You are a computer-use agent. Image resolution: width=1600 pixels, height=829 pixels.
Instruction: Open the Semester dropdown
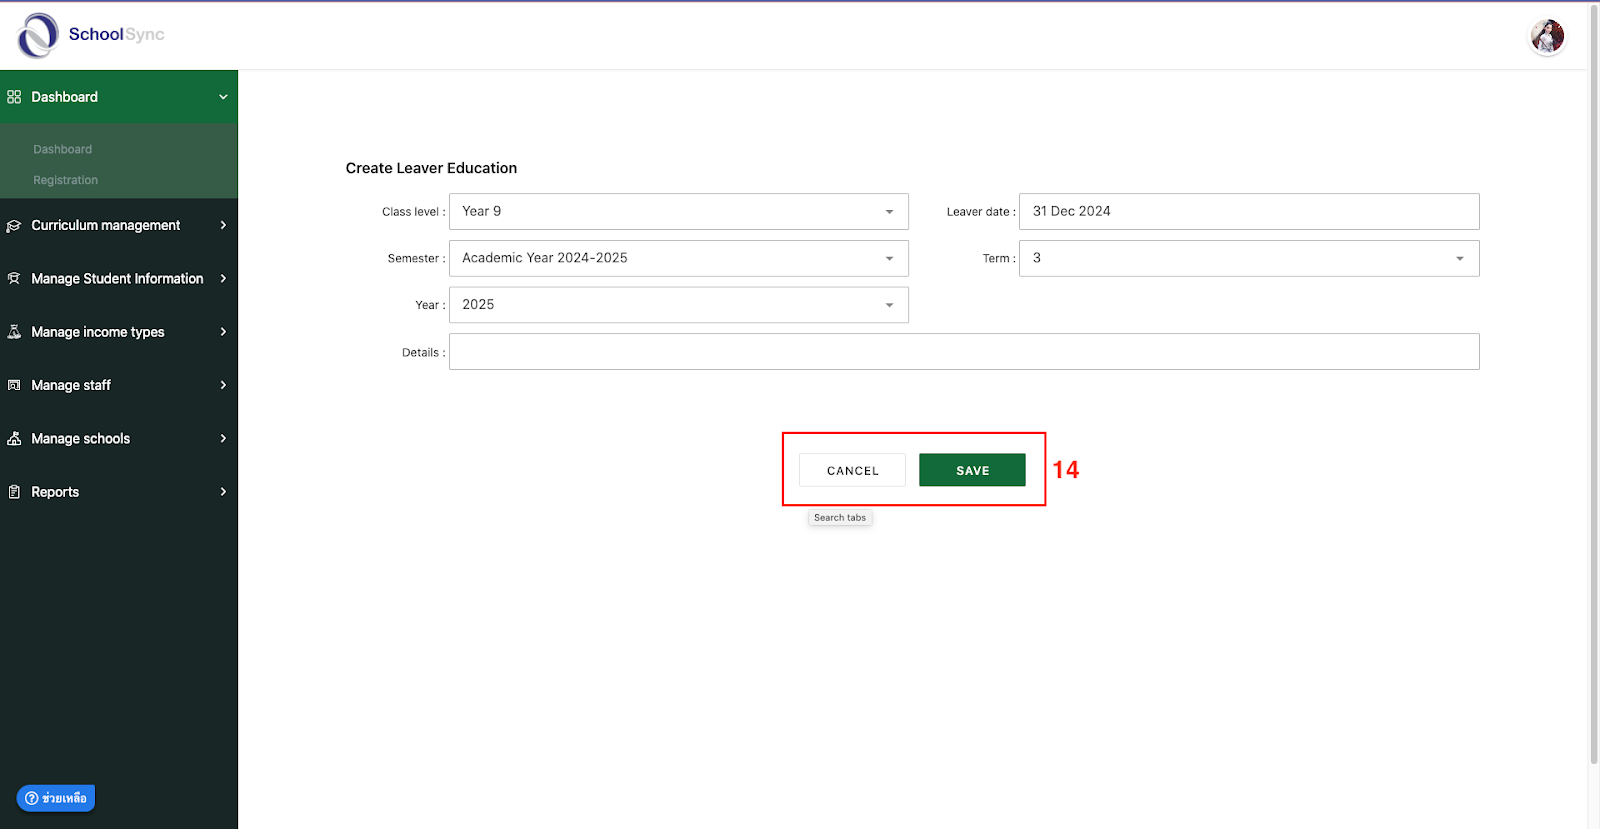[678, 258]
